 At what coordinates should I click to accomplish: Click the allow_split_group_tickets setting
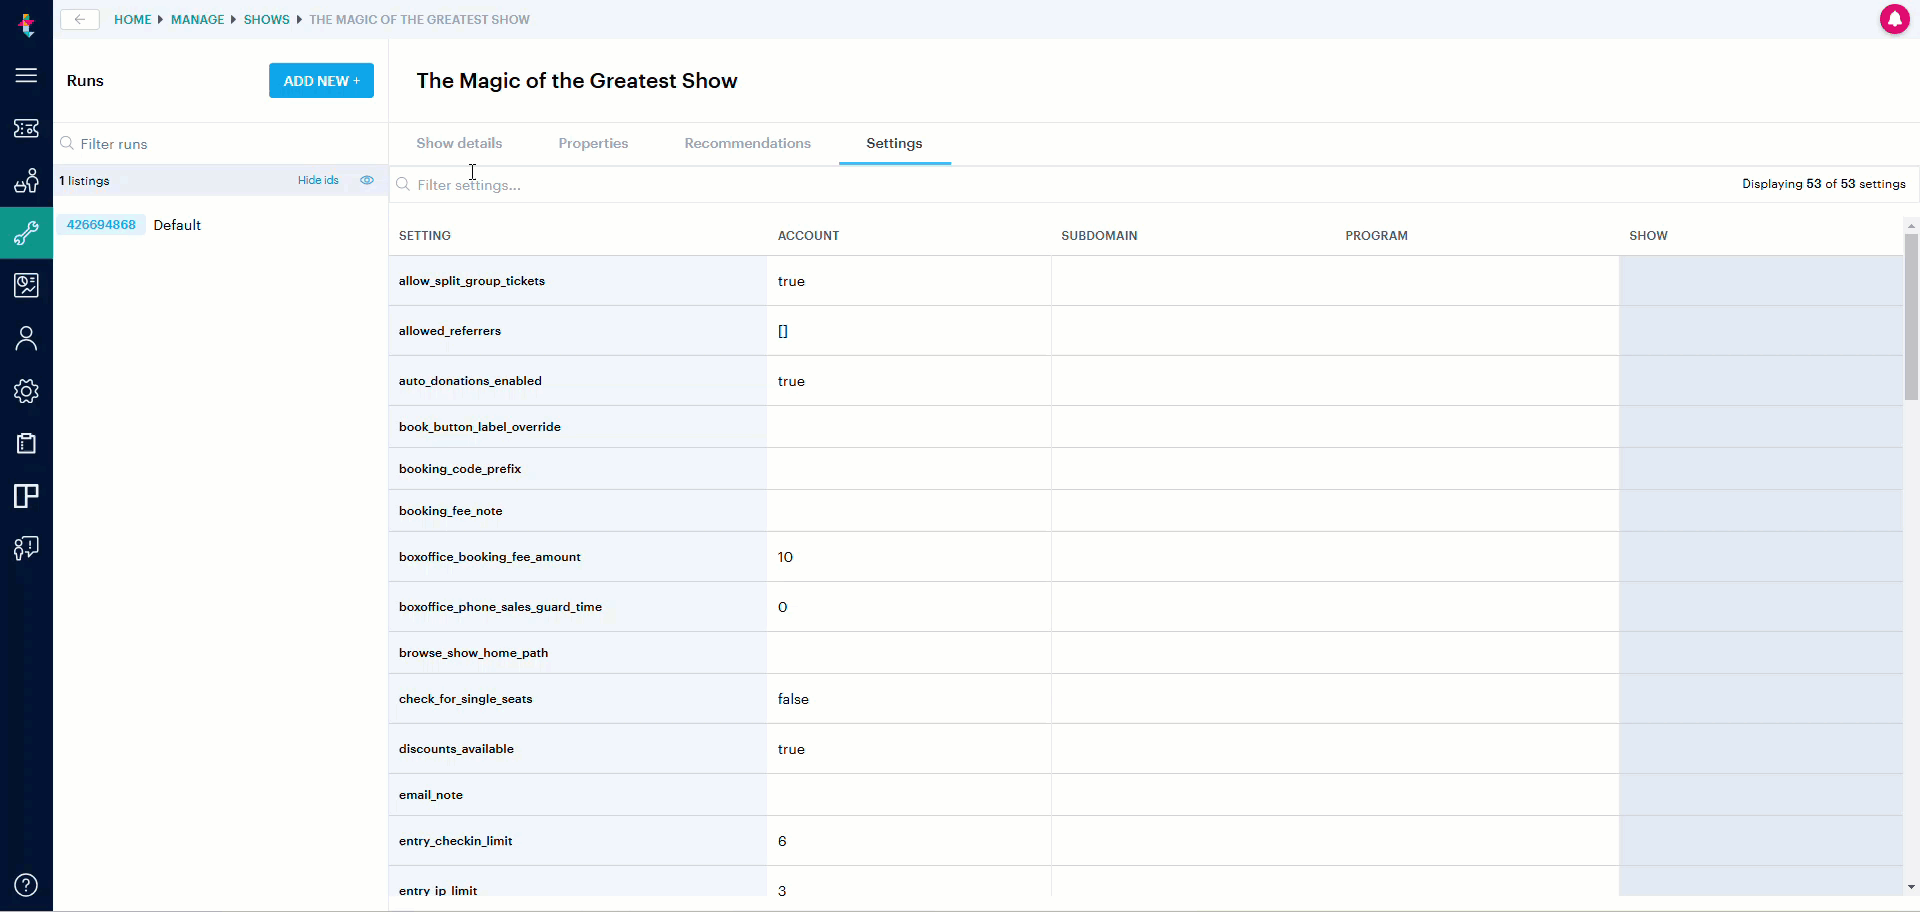coord(472,281)
